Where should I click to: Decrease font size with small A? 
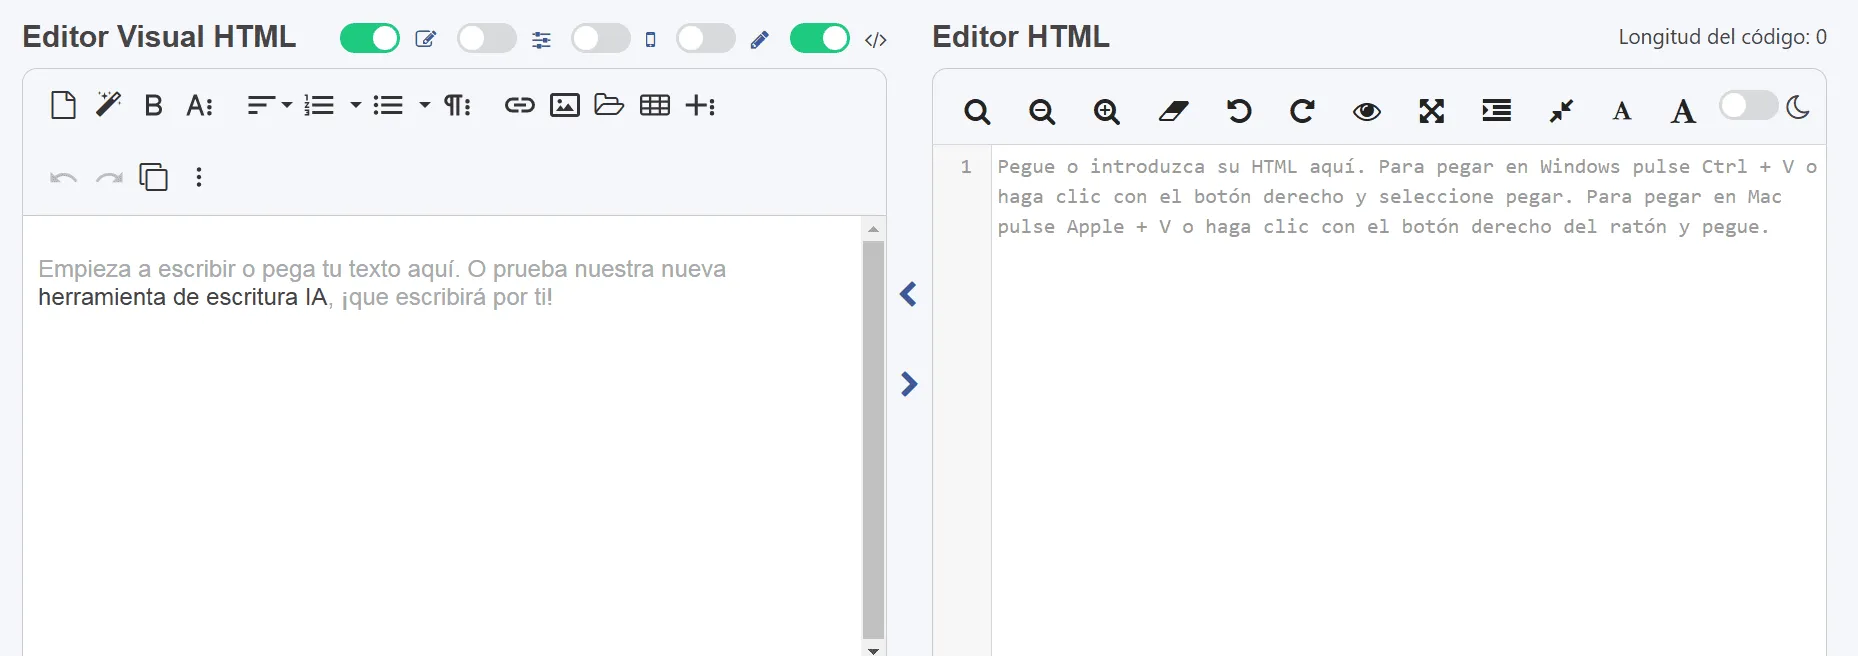point(1622,111)
